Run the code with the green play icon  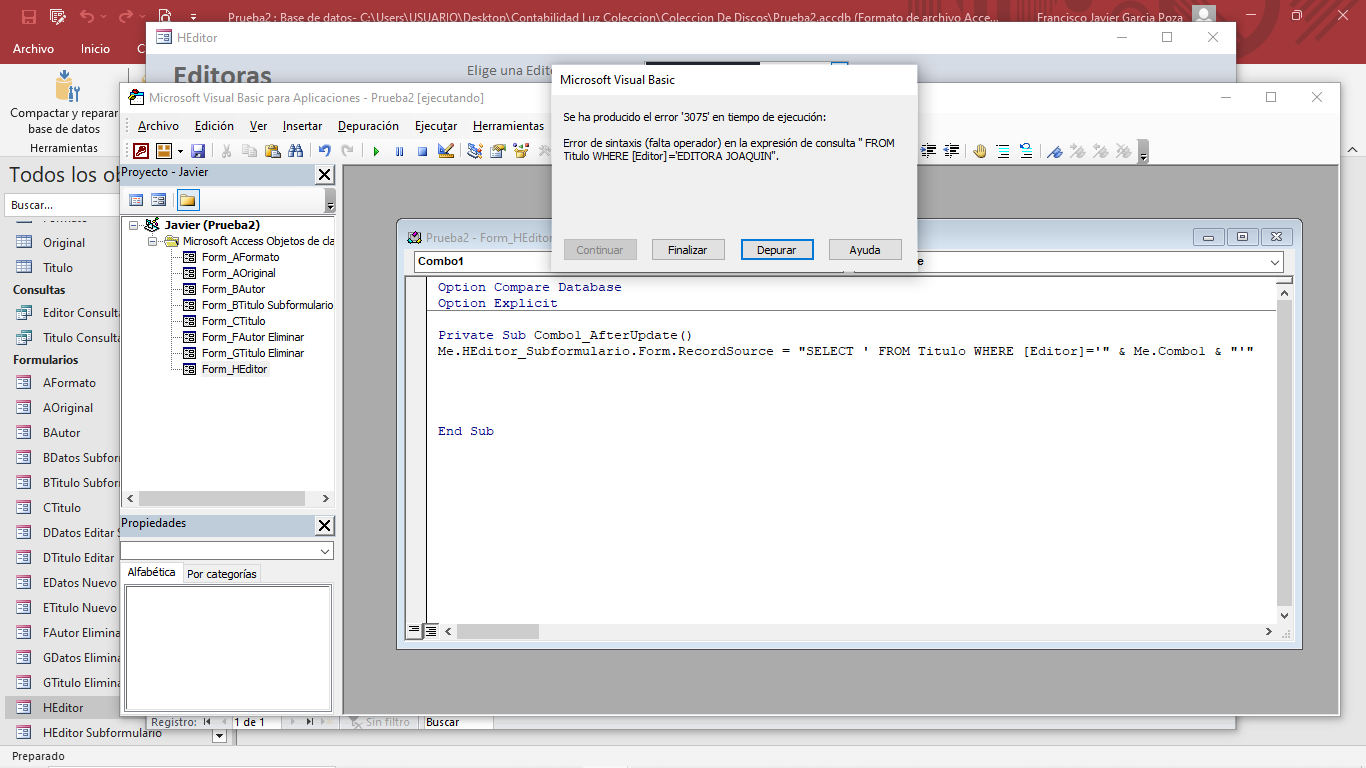(x=376, y=151)
